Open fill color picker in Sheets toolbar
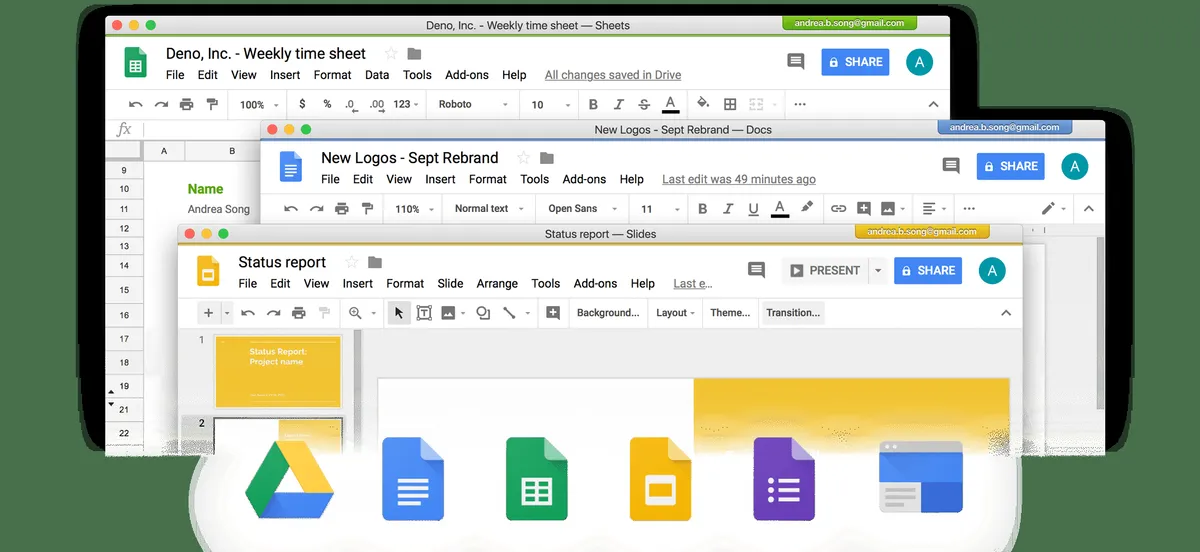 703,103
